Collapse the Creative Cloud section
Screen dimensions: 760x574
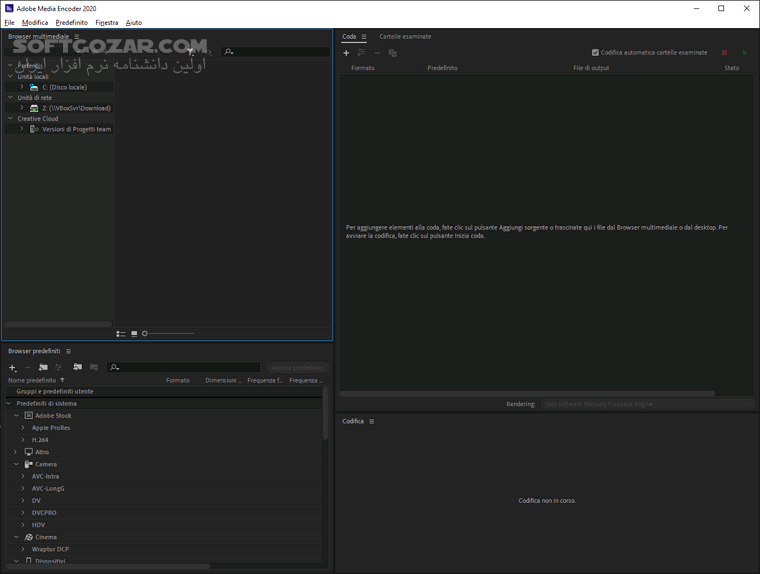coord(11,118)
